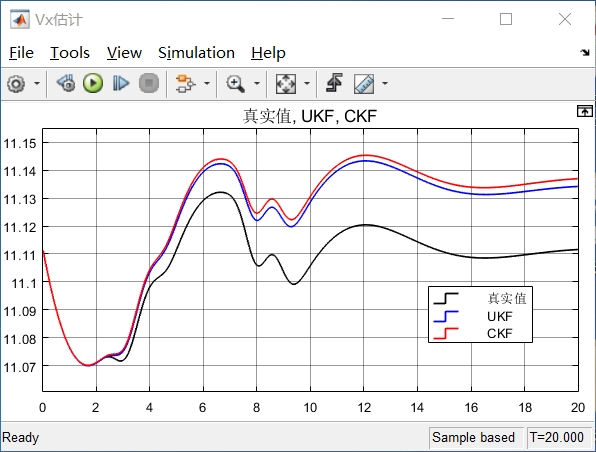Click the black 真实值 legend line sample
596x452 pixels.
click(x=446, y=298)
